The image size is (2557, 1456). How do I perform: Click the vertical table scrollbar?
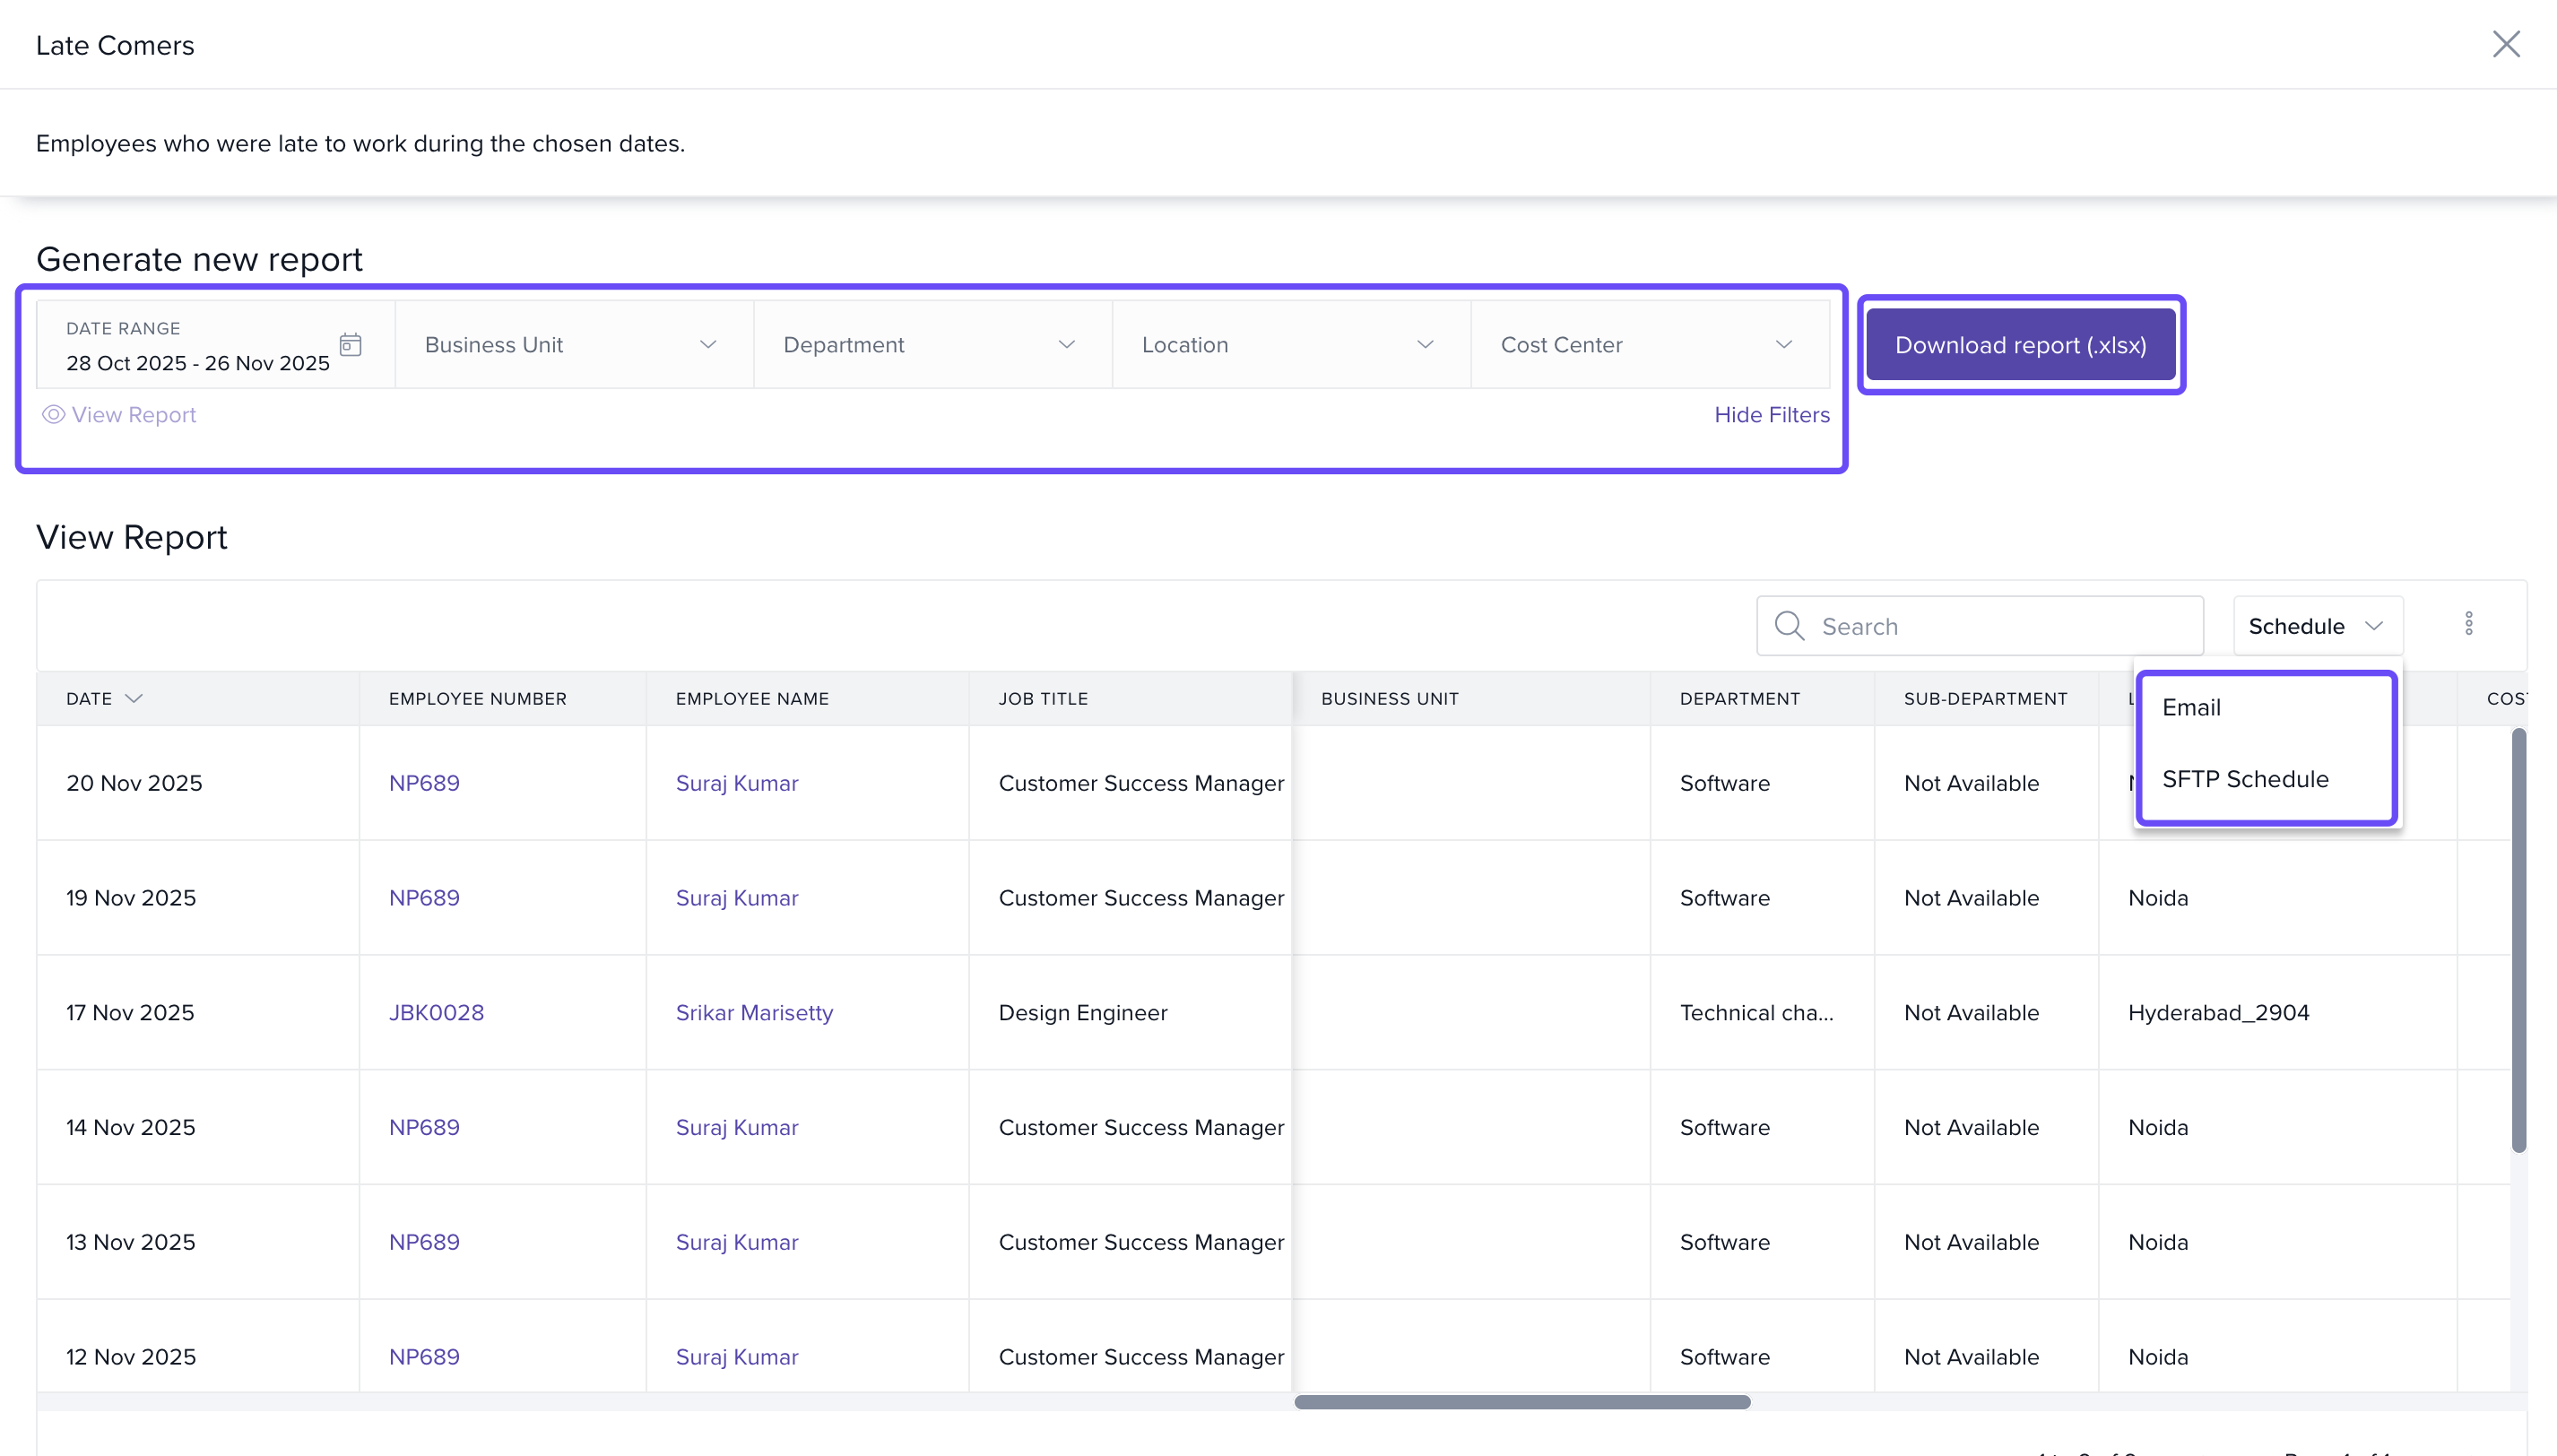2518,940
